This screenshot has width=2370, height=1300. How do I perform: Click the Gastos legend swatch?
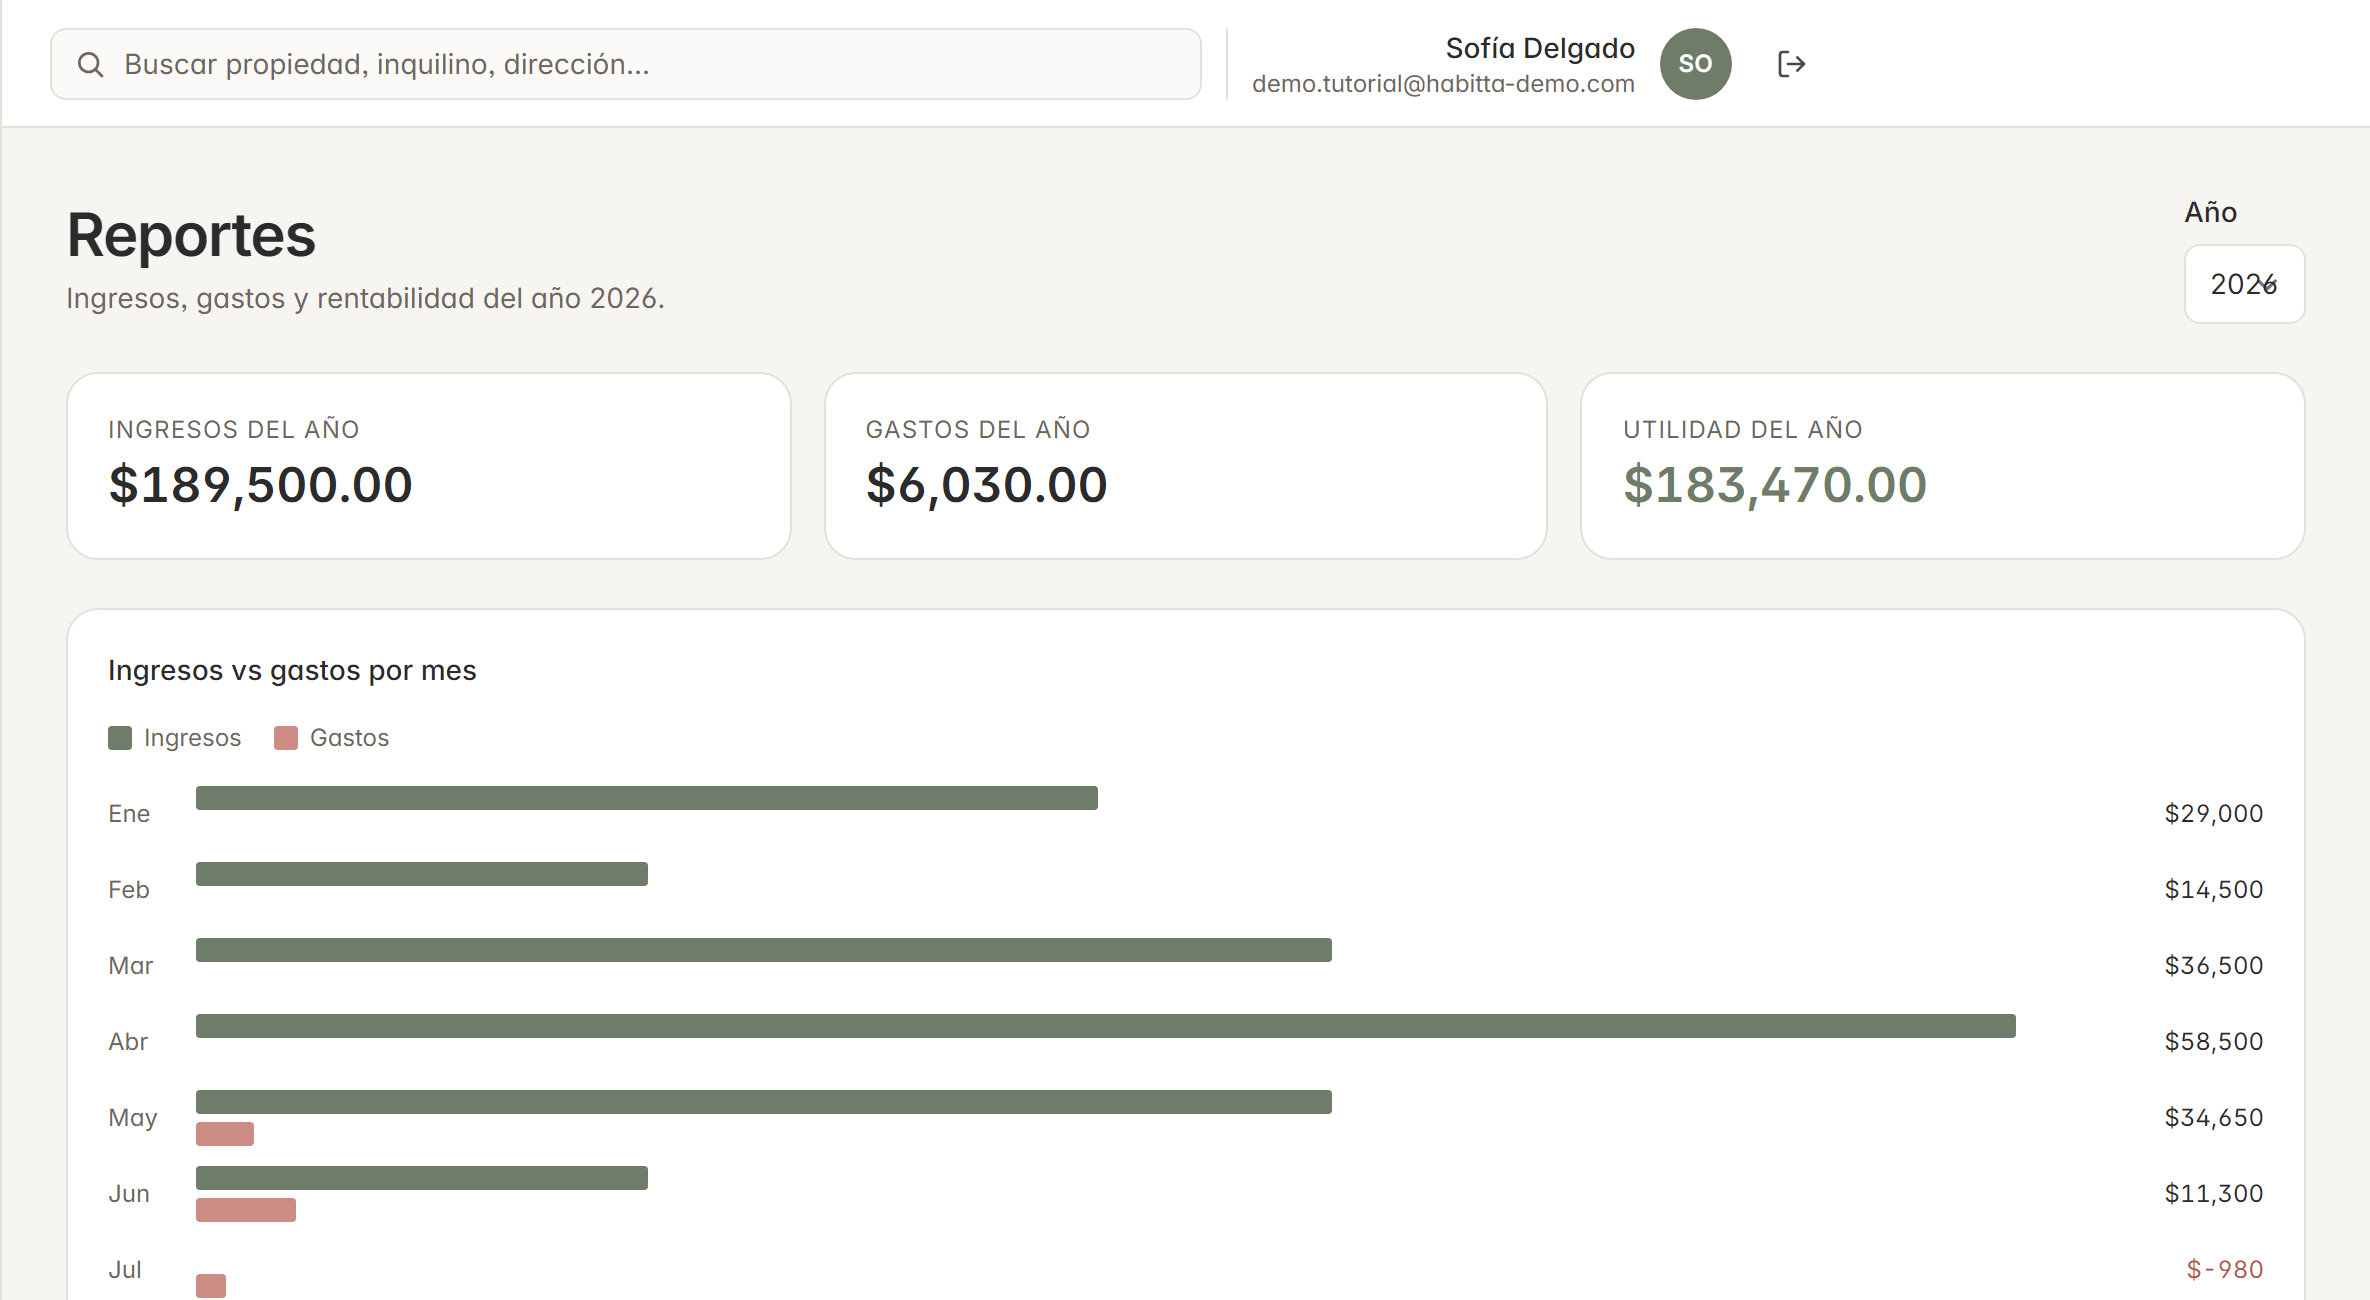pyautogui.click(x=286, y=738)
